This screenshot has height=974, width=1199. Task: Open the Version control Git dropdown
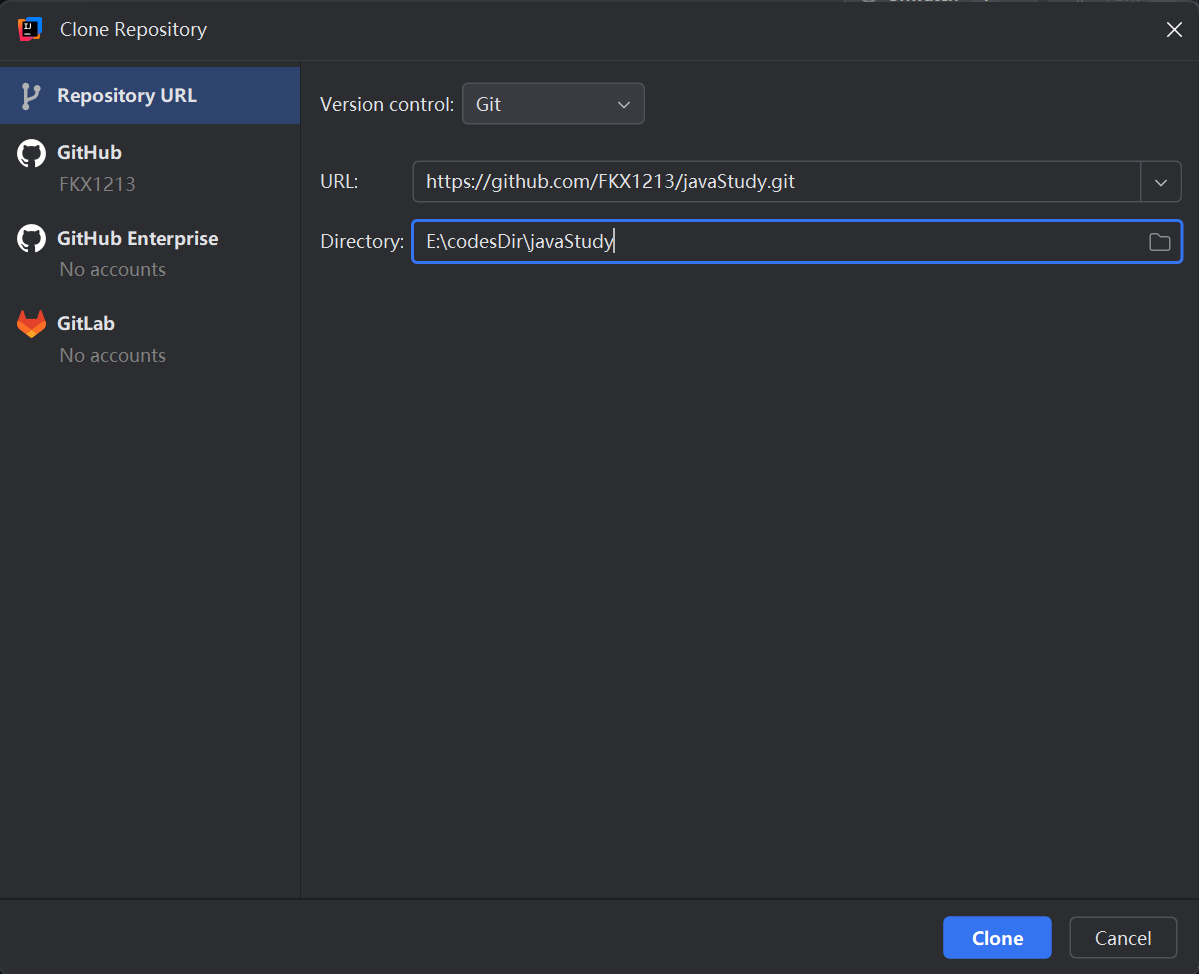click(553, 104)
